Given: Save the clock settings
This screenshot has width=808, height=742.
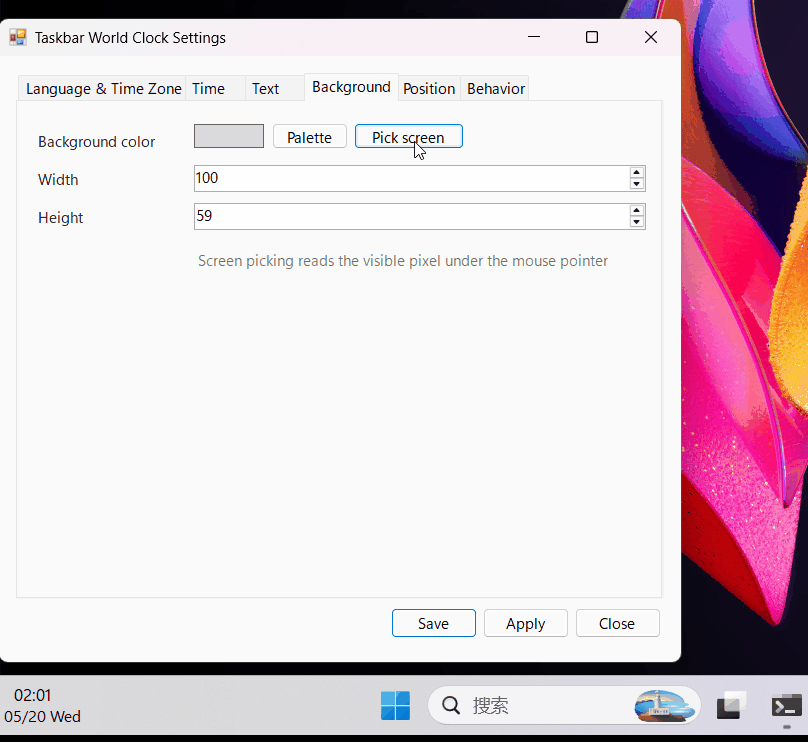Looking at the screenshot, I should pyautogui.click(x=434, y=623).
